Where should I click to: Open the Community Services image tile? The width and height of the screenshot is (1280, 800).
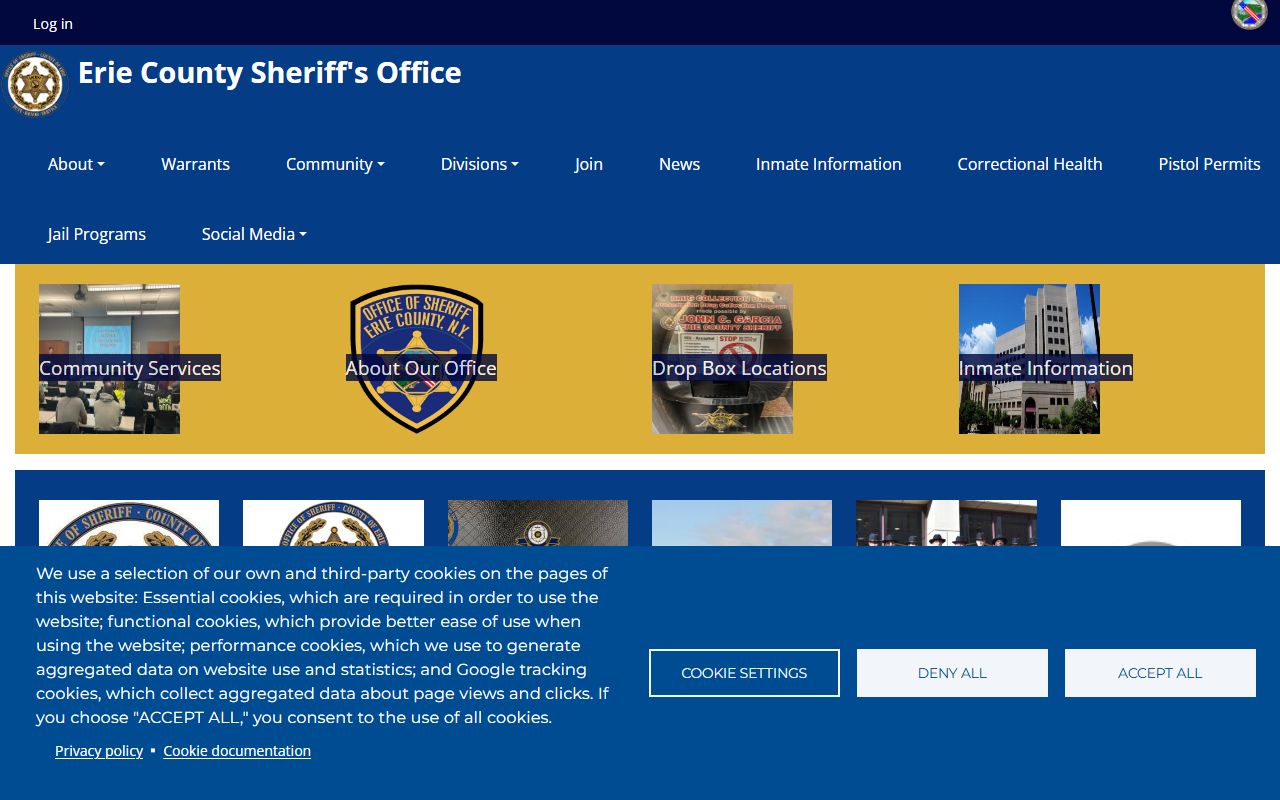point(110,359)
